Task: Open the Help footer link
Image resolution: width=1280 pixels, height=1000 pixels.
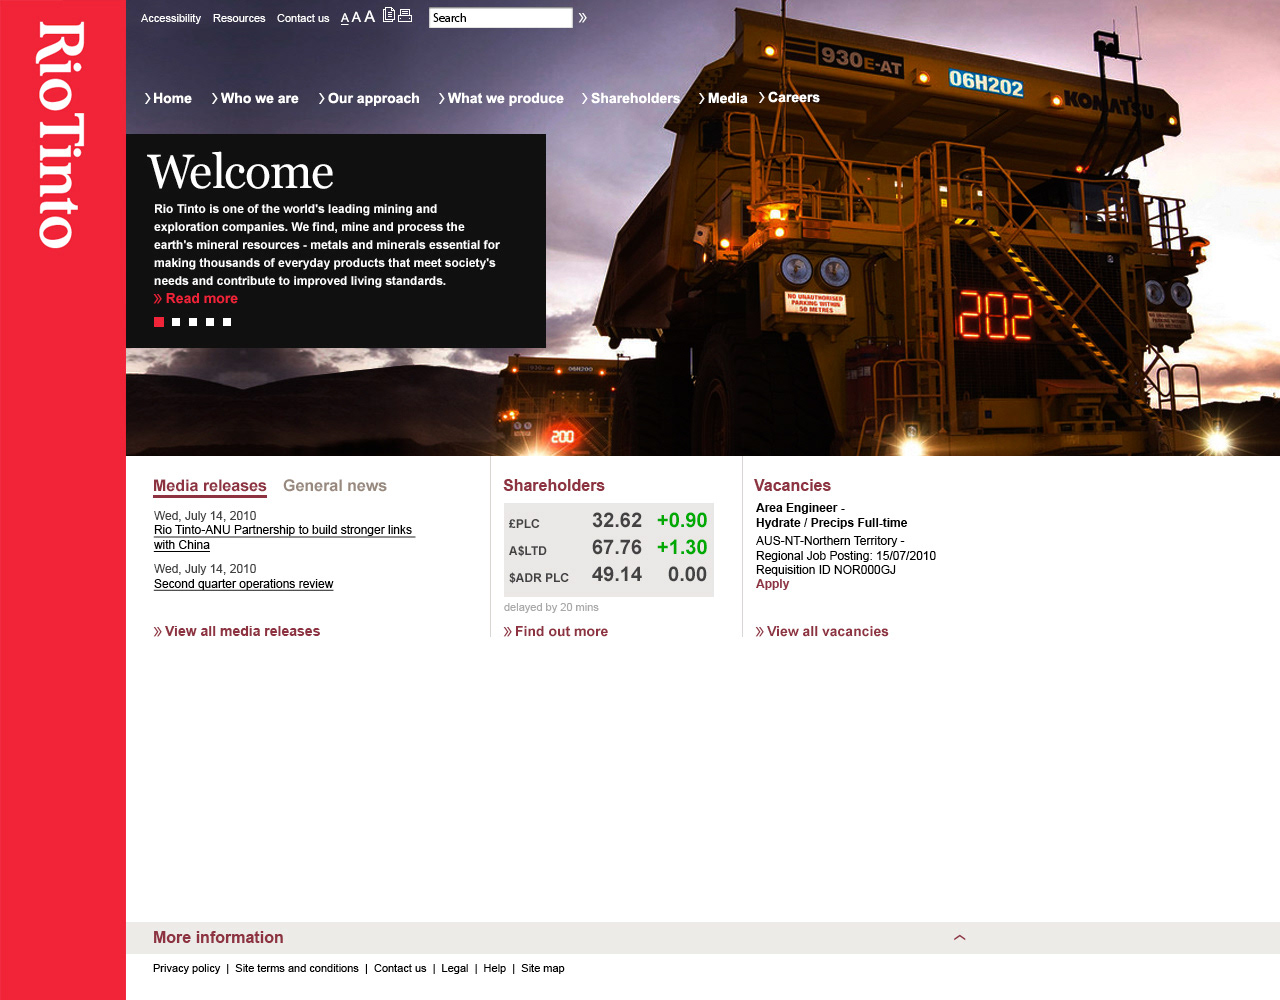Action: (495, 968)
